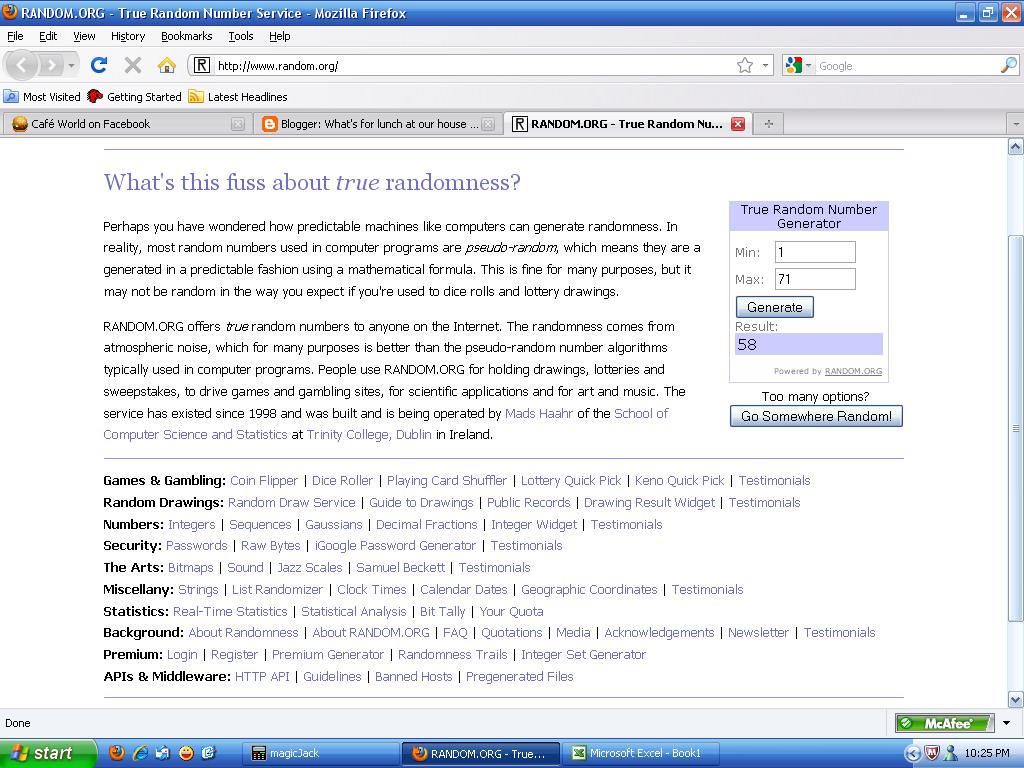This screenshot has height=768, width=1024.
Task: Open Powered by RANDOM.ORG link
Action: coord(853,371)
